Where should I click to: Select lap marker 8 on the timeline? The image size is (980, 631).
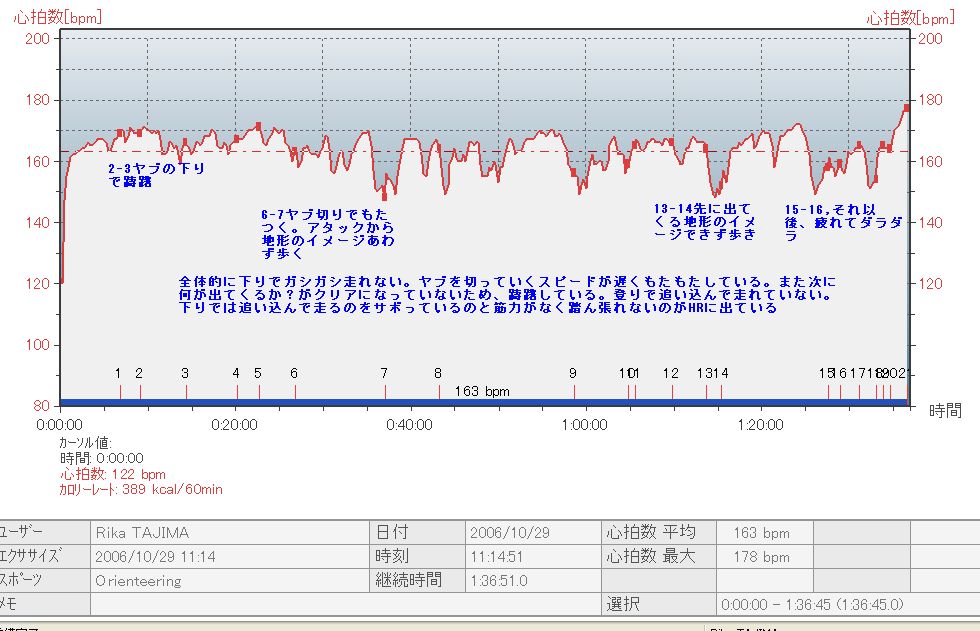pos(438,374)
